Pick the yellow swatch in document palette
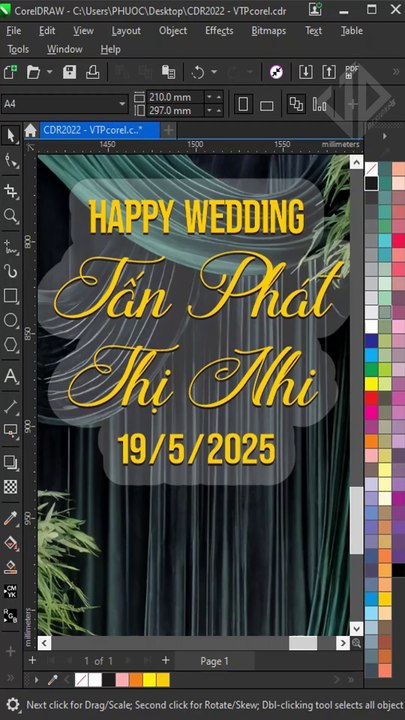The width and height of the screenshot is (405, 720). (149, 680)
